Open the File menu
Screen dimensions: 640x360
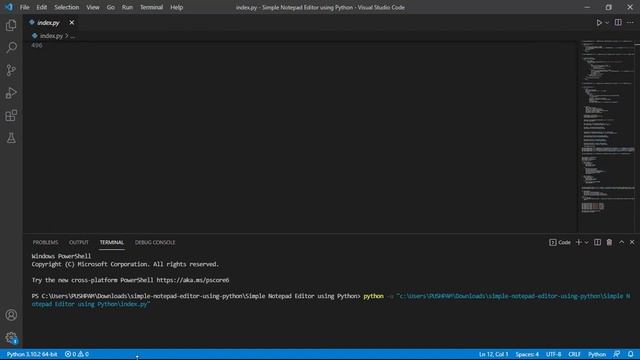(x=24, y=7)
